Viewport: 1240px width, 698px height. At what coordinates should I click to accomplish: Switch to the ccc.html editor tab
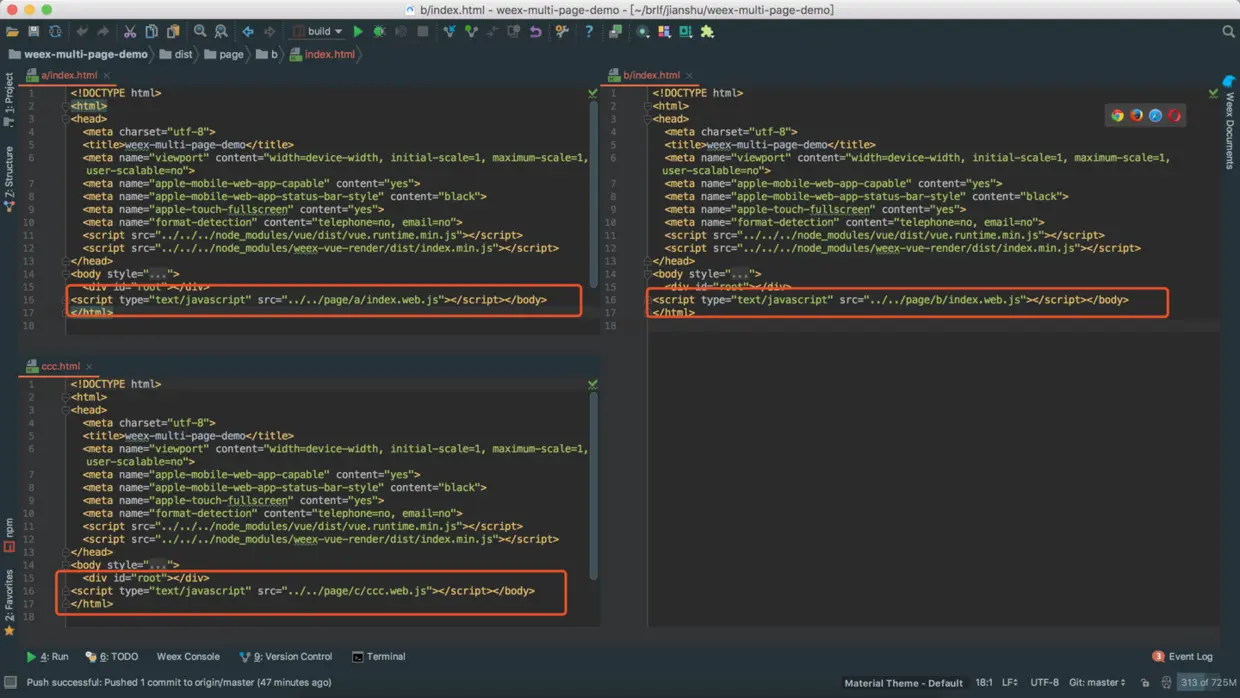[x=60, y=366]
